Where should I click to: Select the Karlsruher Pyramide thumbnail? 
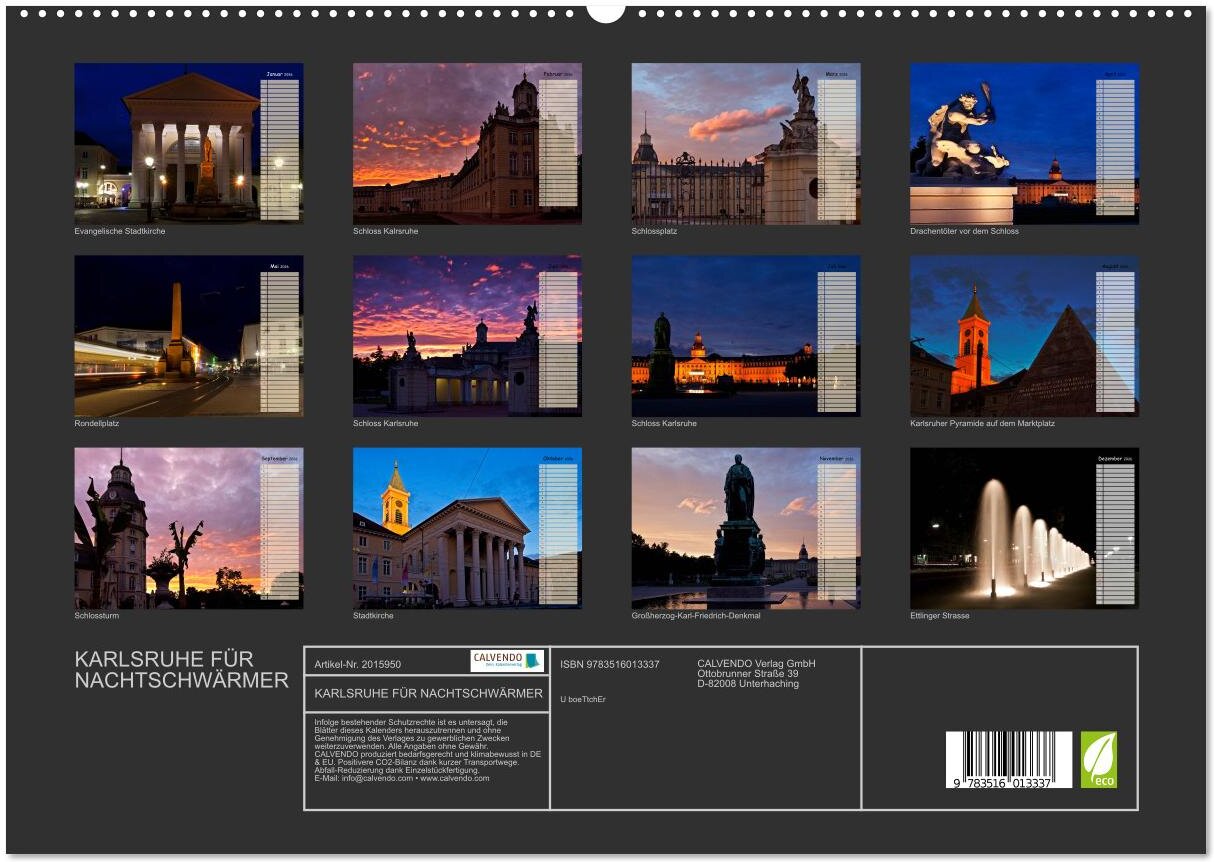pyautogui.click(x=1024, y=335)
